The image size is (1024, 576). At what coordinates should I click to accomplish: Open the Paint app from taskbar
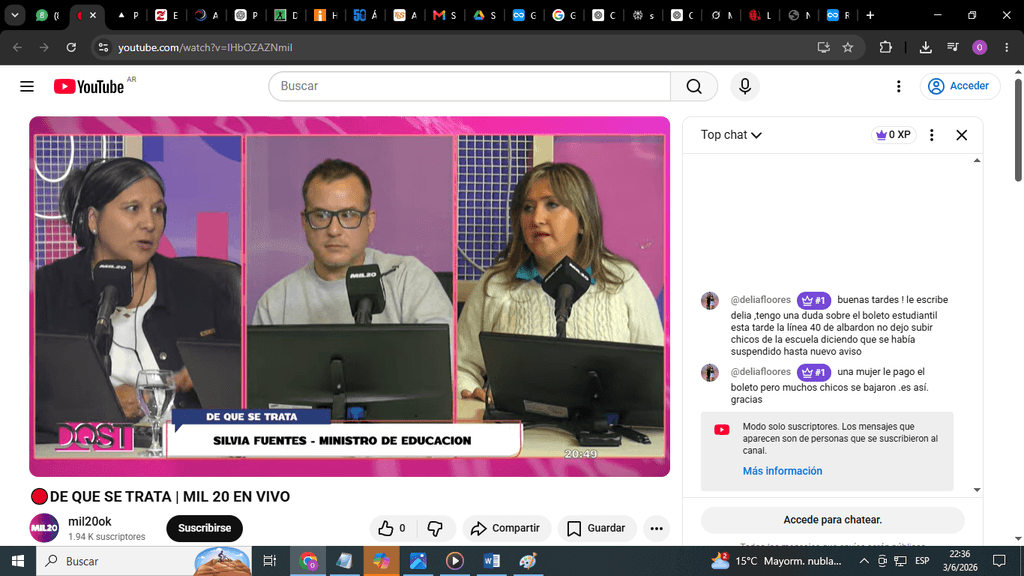(528, 561)
